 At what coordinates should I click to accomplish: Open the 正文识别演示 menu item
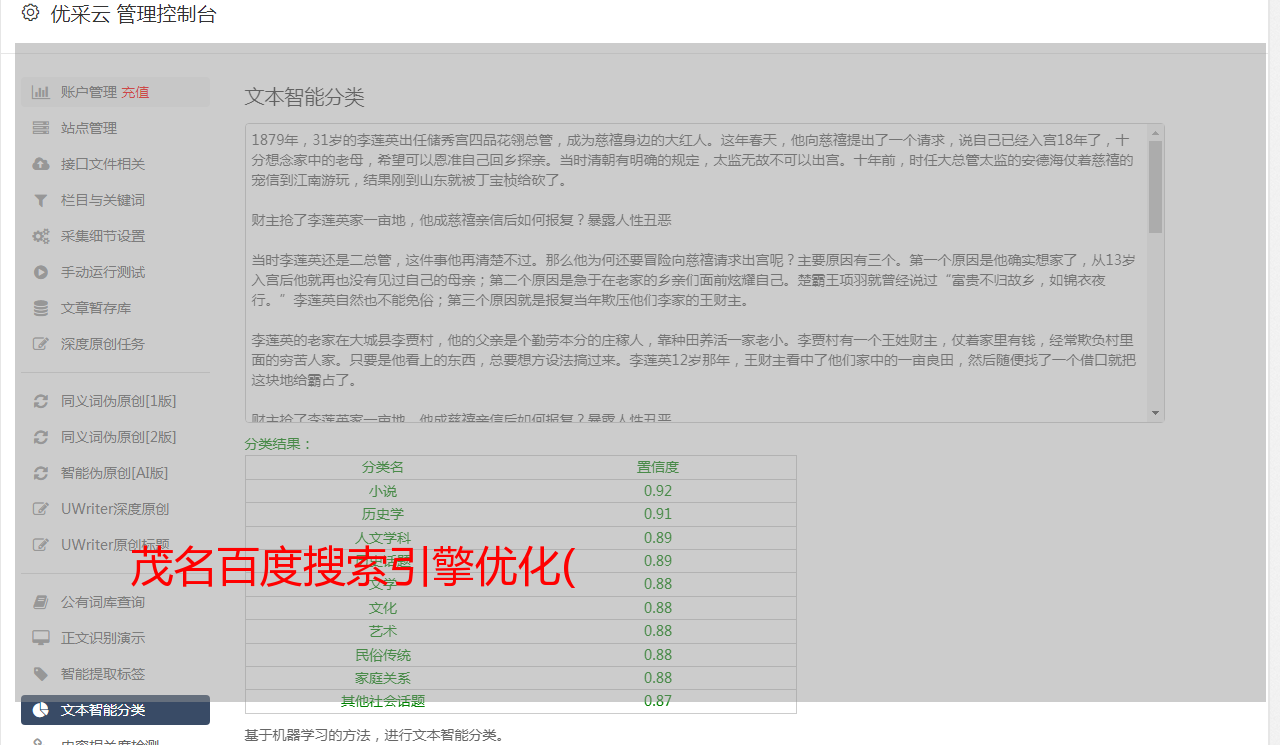pos(115,638)
